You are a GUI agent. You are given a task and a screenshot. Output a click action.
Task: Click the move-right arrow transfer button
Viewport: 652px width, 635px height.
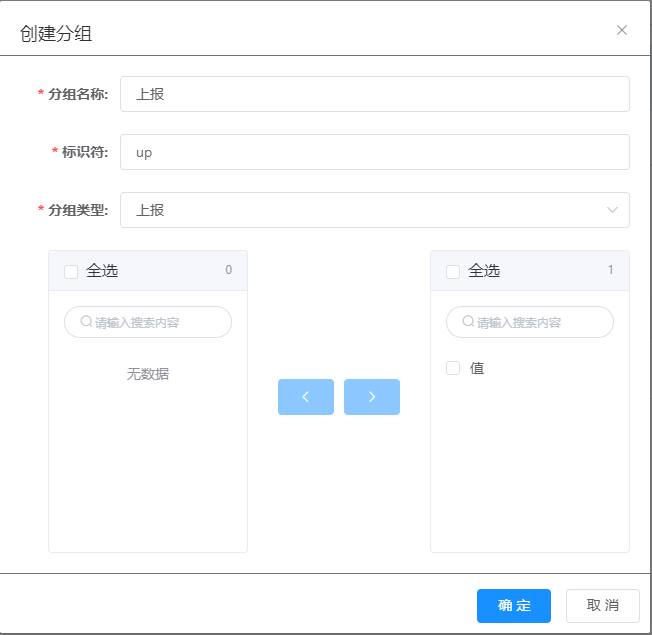click(x=372, y=397)
